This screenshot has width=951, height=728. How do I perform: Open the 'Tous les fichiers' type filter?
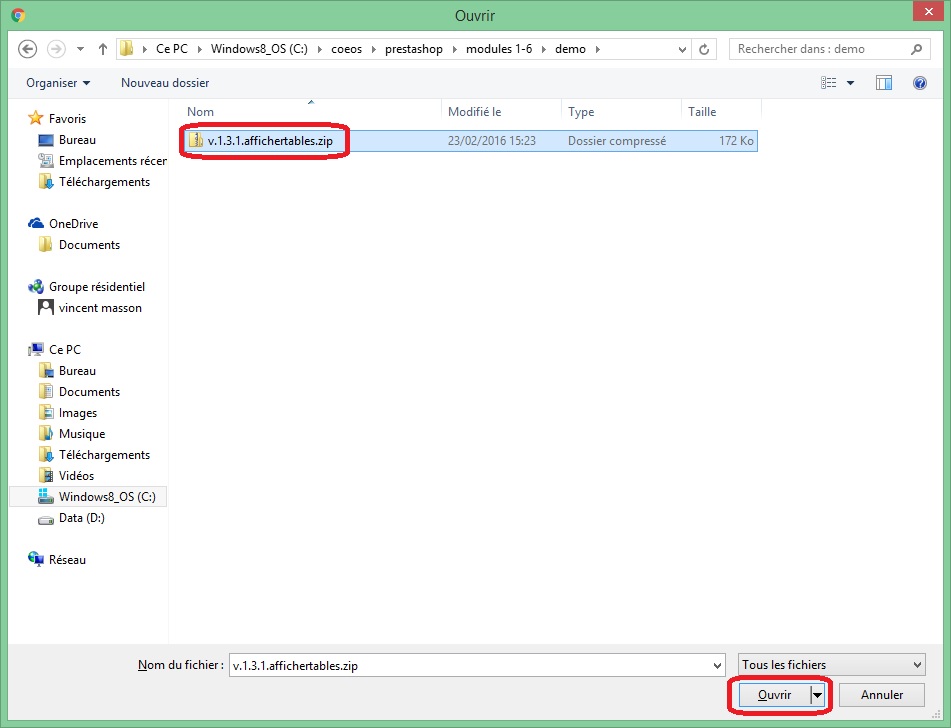click(x=832, y=665)
